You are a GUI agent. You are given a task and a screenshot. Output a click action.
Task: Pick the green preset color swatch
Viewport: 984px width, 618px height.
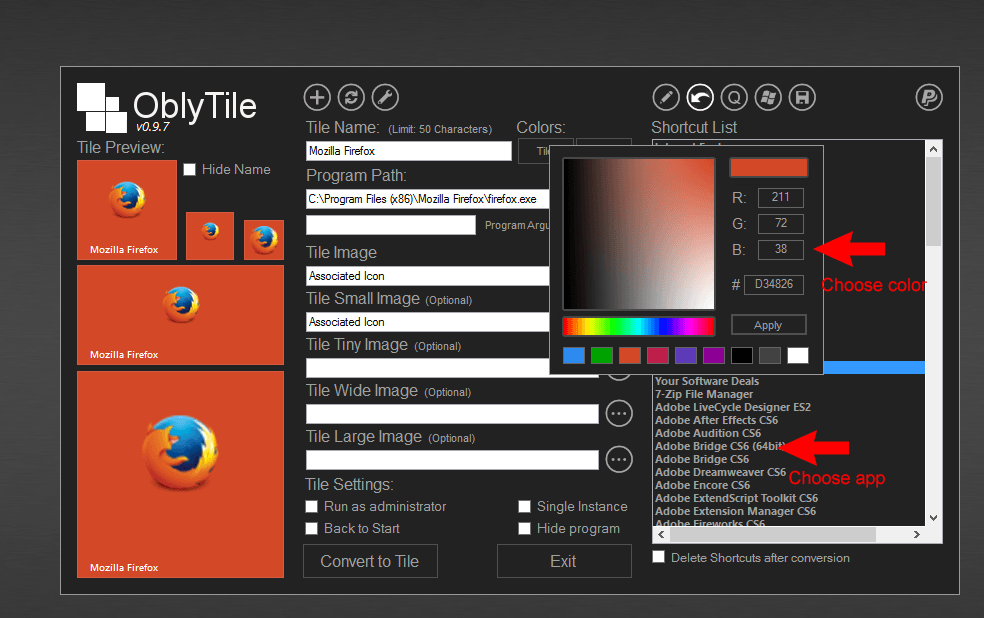click(x=601, y=355)
